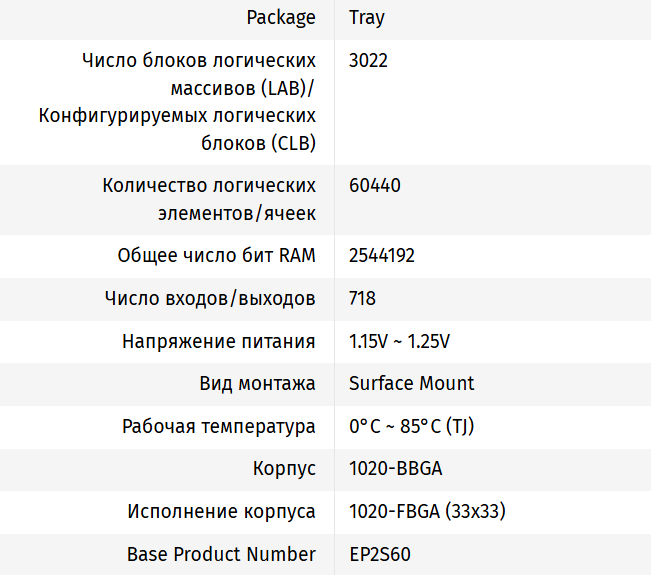The width and height of the screenshot is (651, 575).
Task: Click the "Напряжение питания" label
Action: pyautogui.click(x=219, y=342)
